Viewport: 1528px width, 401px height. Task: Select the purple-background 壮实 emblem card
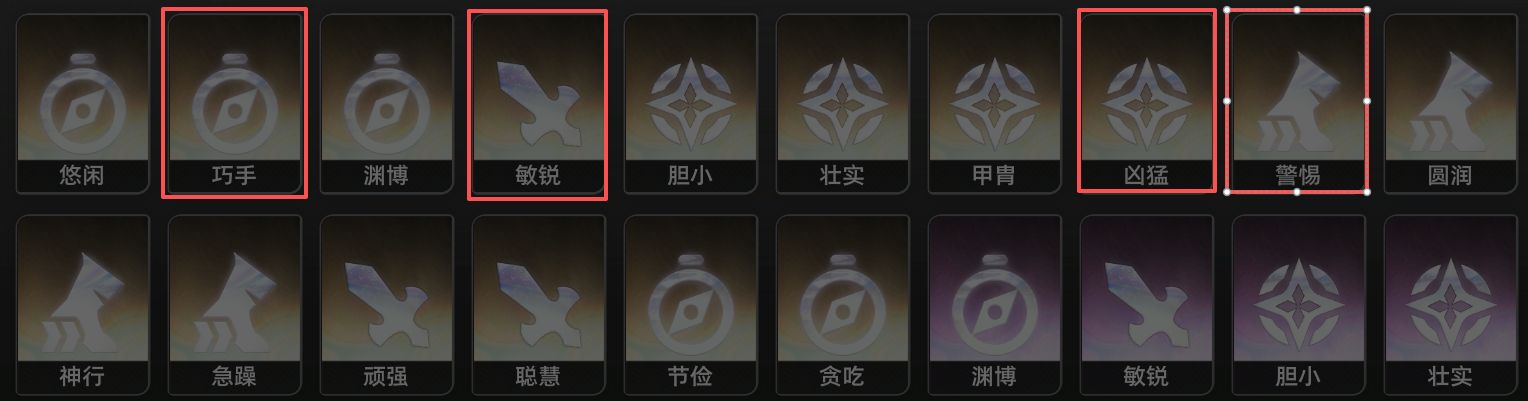[1450, 304]
